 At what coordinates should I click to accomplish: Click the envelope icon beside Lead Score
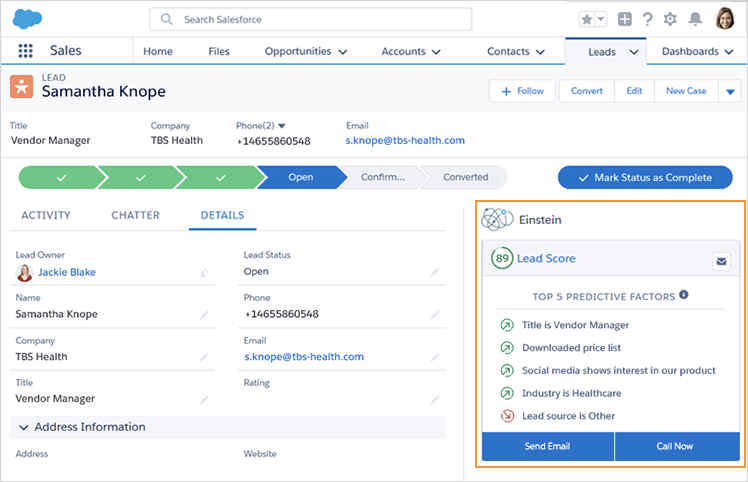pos(721,261)
